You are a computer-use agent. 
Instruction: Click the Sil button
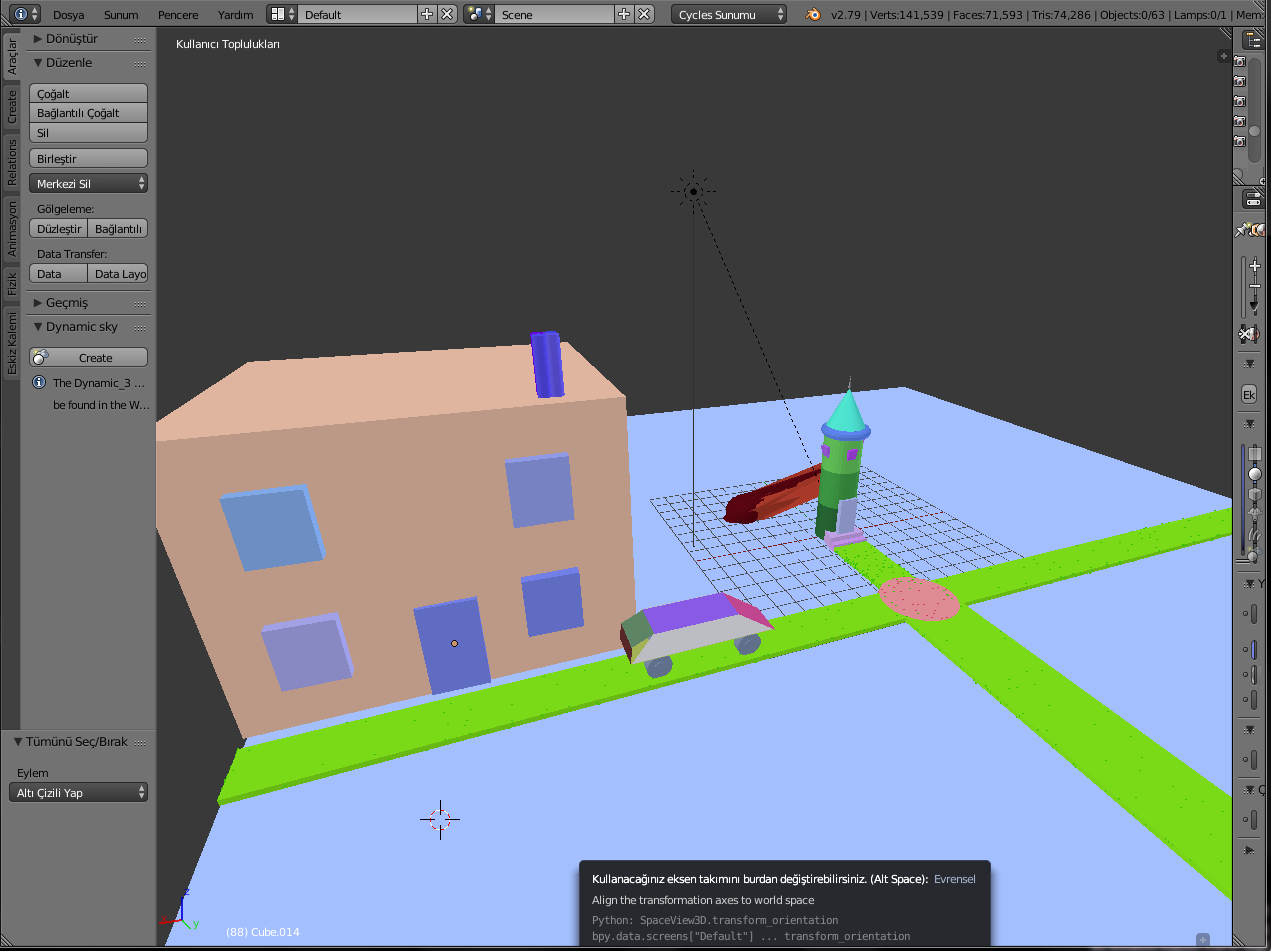tap(89, 132)
